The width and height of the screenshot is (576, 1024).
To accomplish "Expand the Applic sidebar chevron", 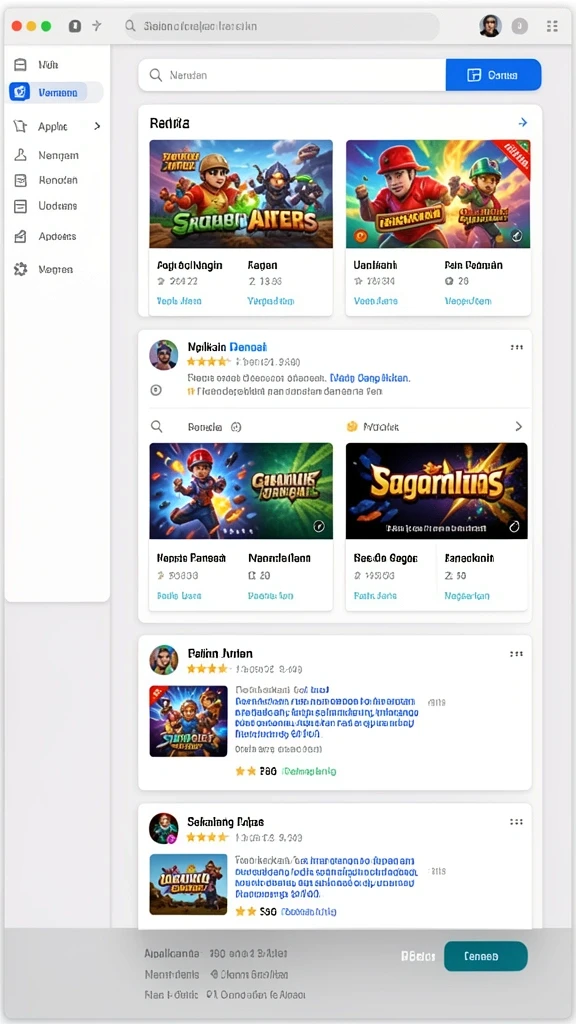I will 97,126.
